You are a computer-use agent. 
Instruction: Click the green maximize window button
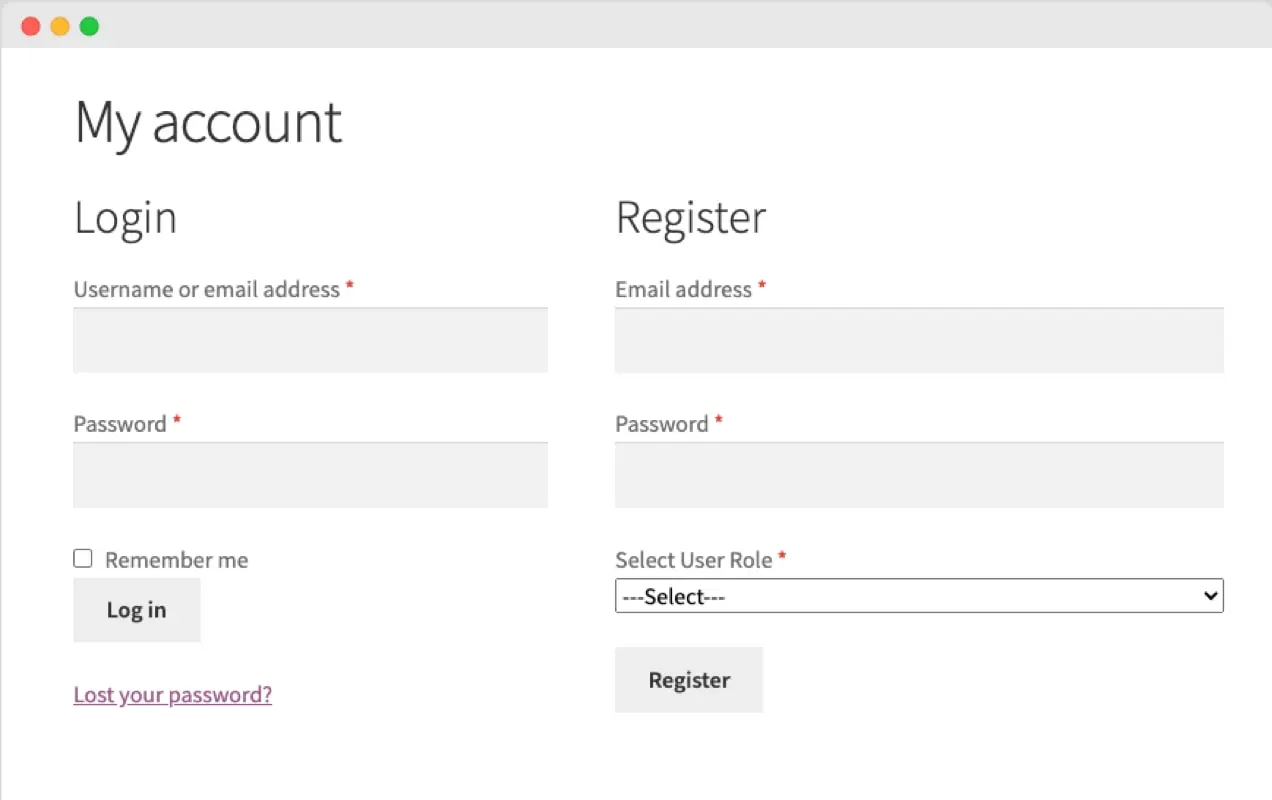tap(89, 27)
